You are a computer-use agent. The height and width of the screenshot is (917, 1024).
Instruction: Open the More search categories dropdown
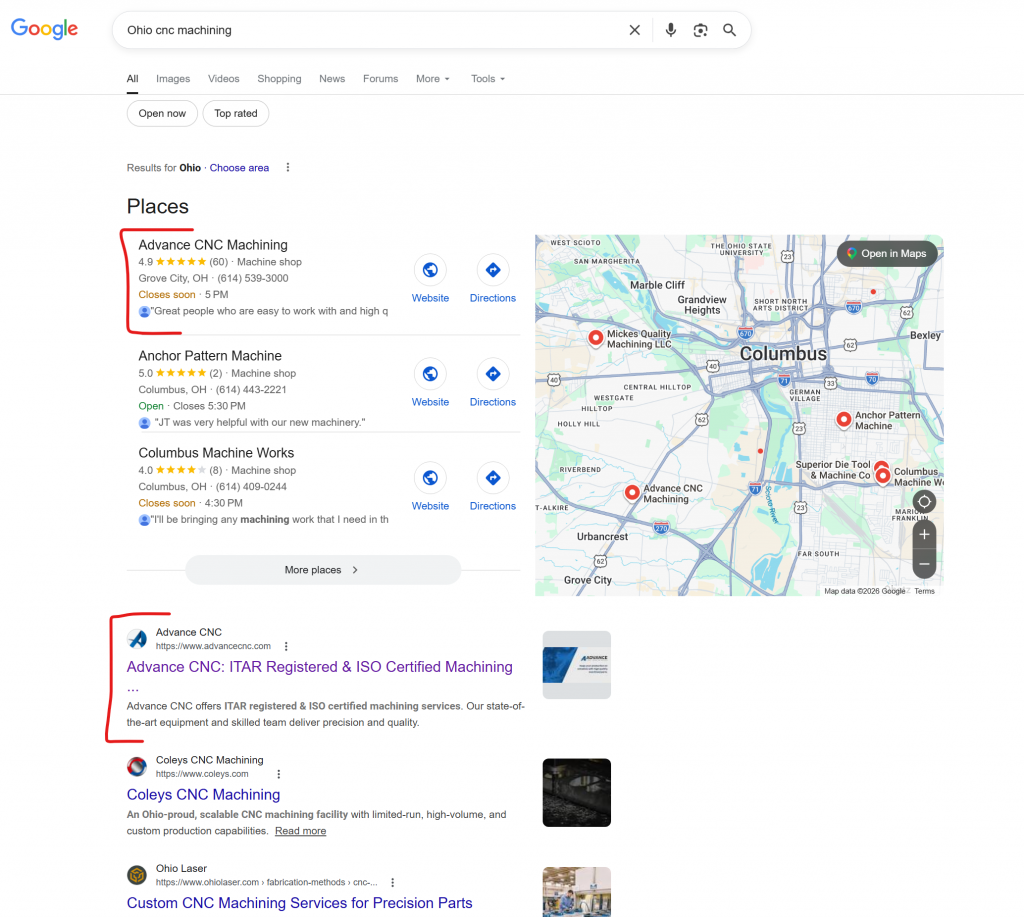(432, 78)
